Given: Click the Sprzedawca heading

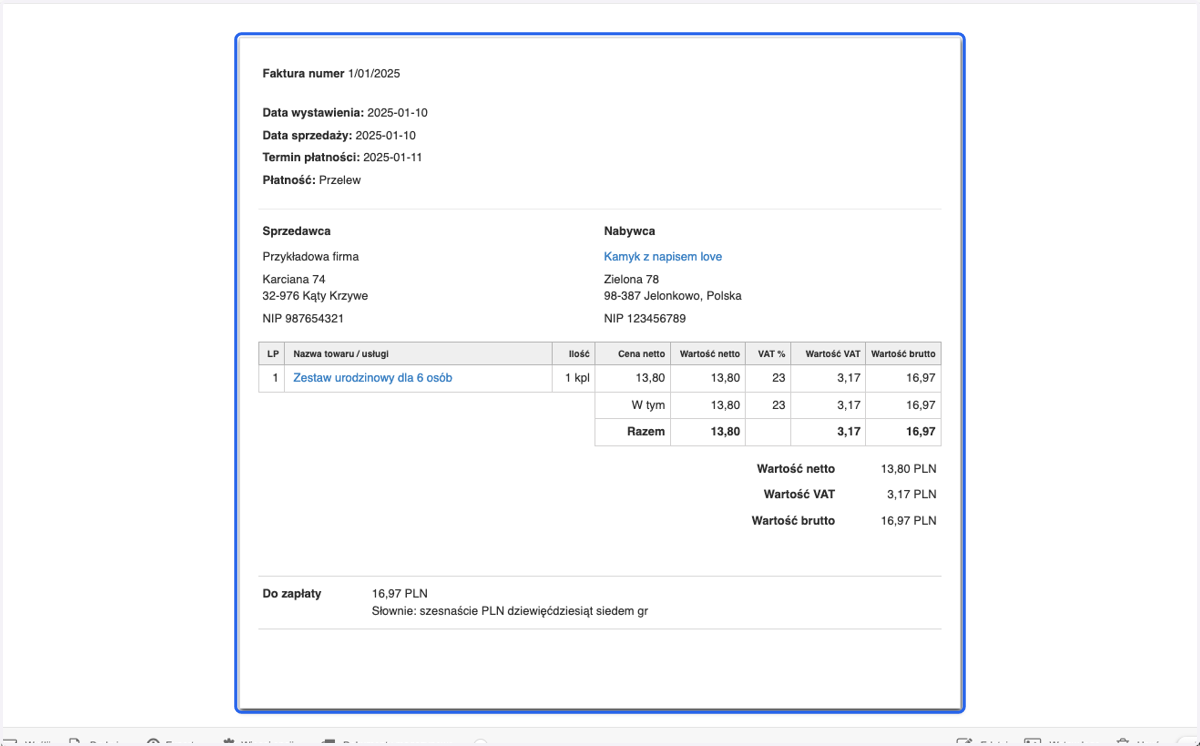Looking at the screenshot, I should 297,231.
